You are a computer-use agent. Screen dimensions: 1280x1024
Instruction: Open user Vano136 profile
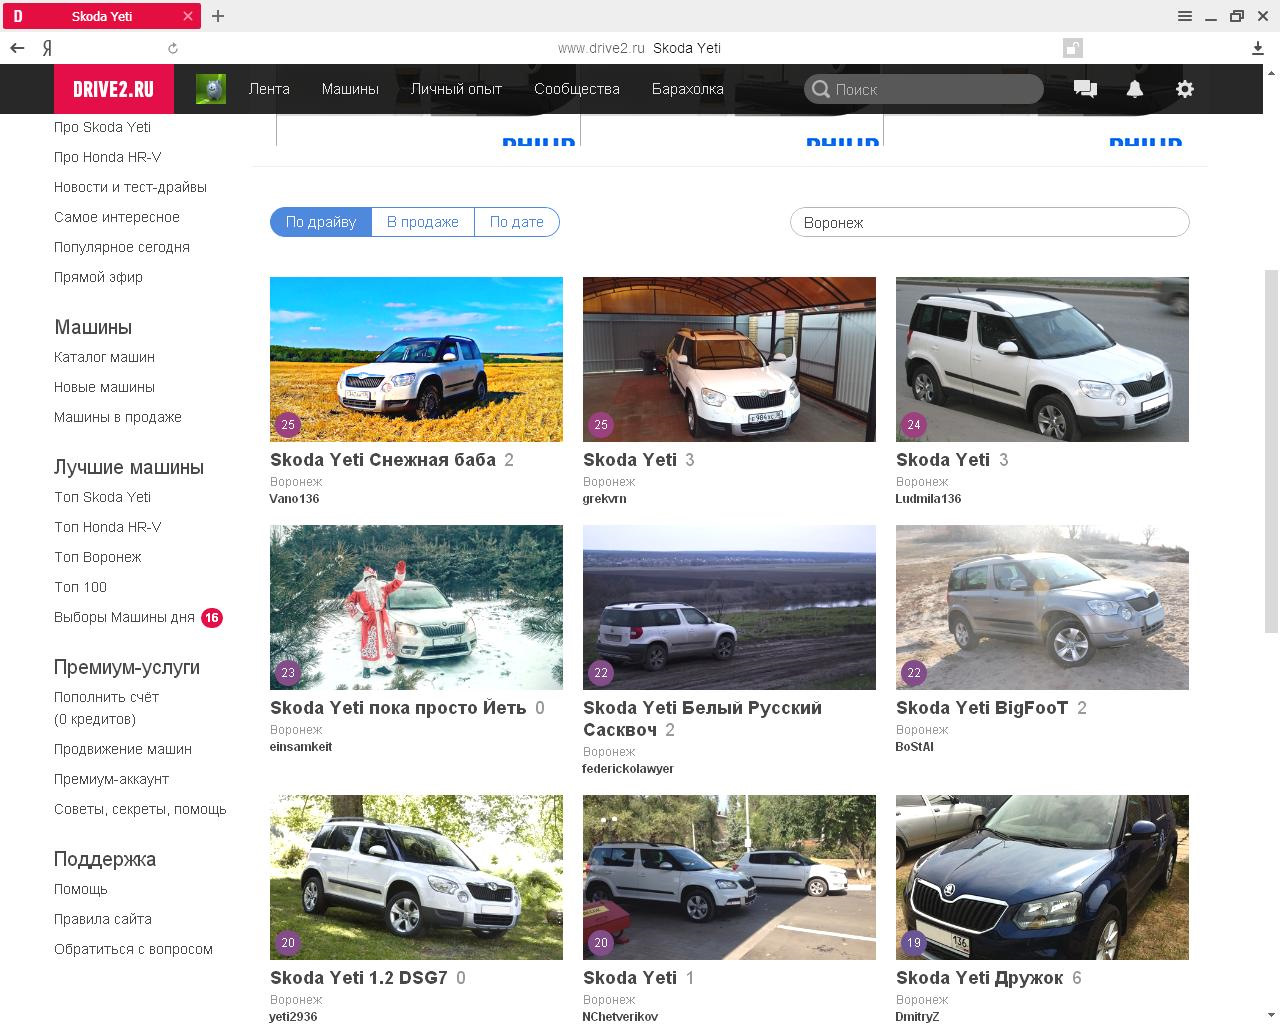tap(294, 499)
